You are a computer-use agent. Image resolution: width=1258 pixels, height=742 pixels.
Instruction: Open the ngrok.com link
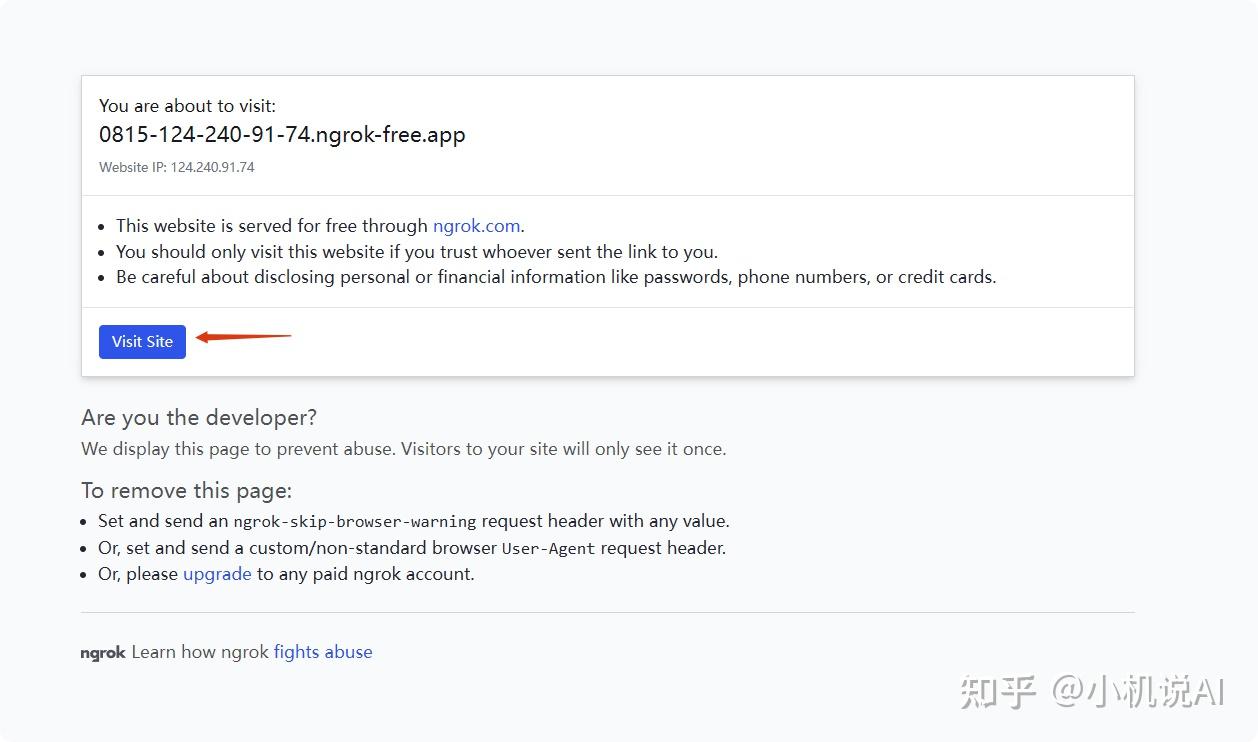(476, 226)
